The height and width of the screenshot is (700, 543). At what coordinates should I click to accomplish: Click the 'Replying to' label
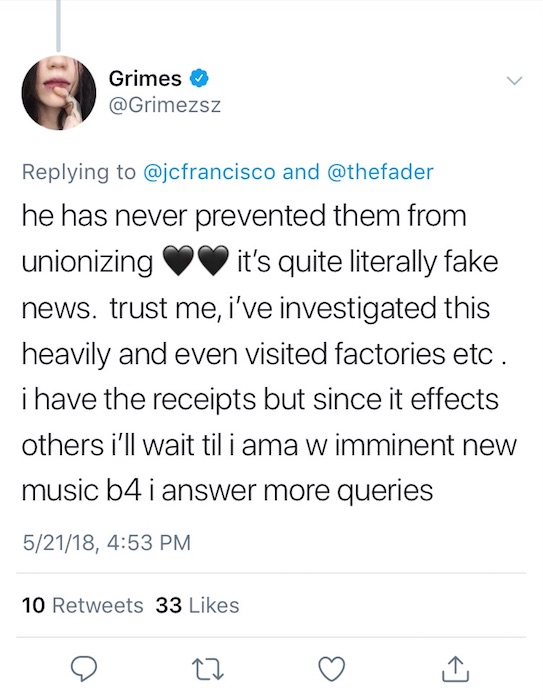click(79, 172)
